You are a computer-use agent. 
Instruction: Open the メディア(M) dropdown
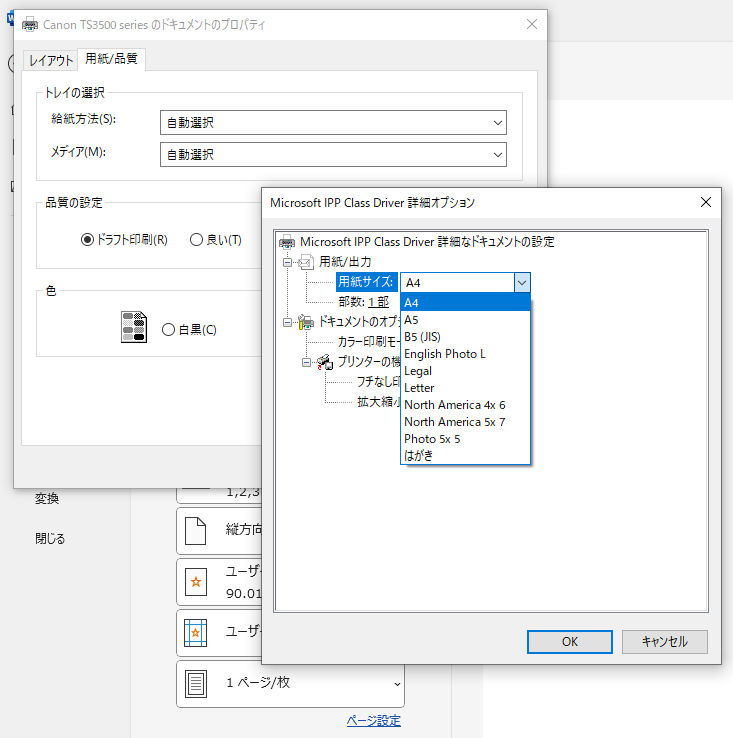click(x=333, y=155)
